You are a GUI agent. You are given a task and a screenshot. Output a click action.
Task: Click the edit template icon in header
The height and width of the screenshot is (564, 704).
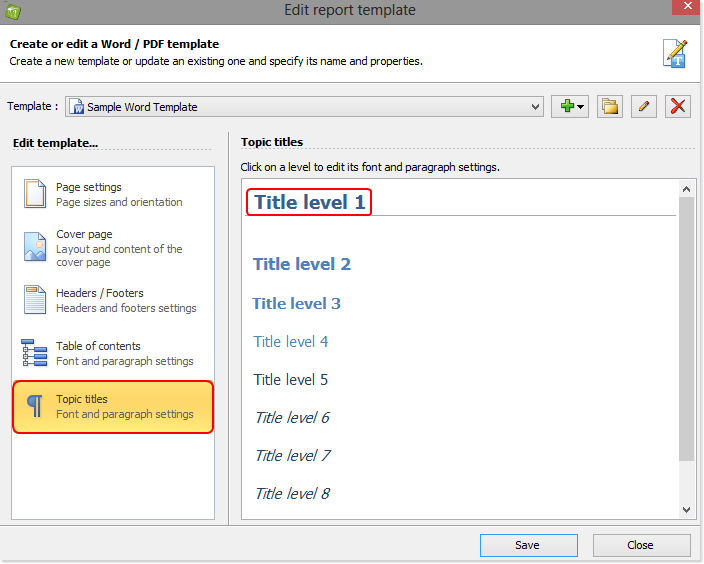coord(675,53)
